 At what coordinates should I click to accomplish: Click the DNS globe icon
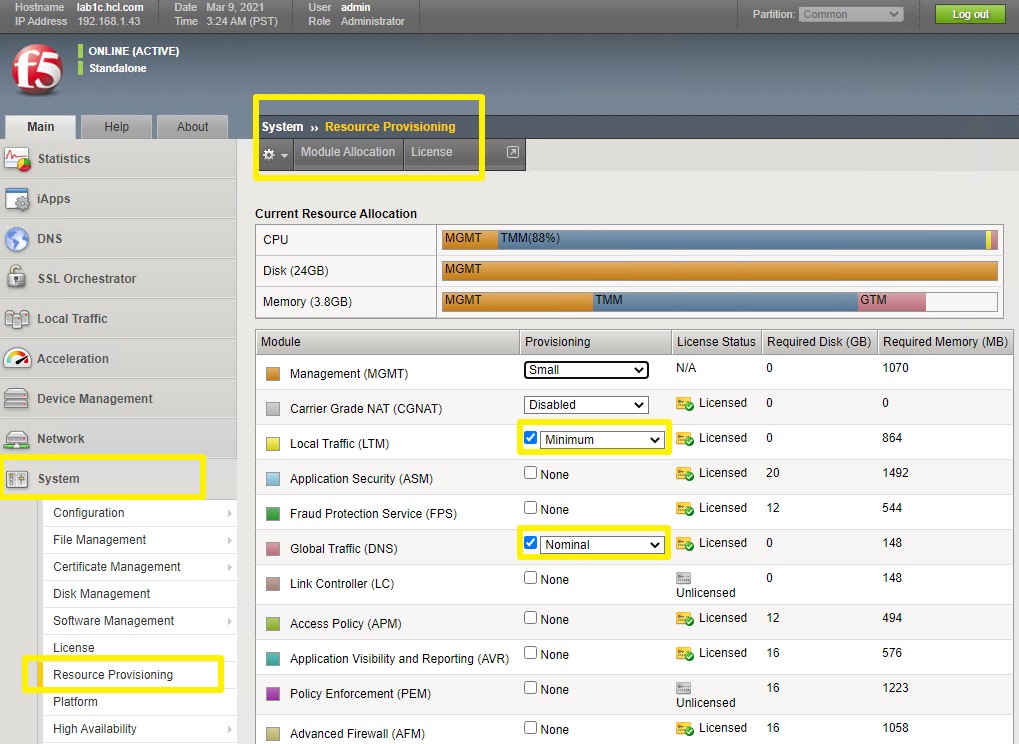coord(17,239)
